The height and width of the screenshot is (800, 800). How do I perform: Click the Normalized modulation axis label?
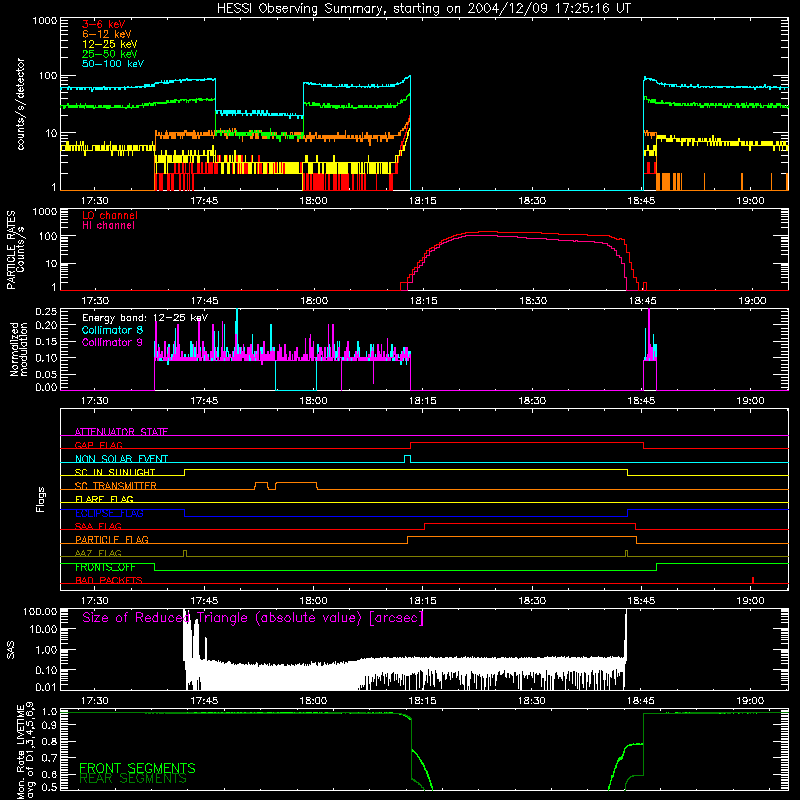pyautogui.click(x=18, y=349)
